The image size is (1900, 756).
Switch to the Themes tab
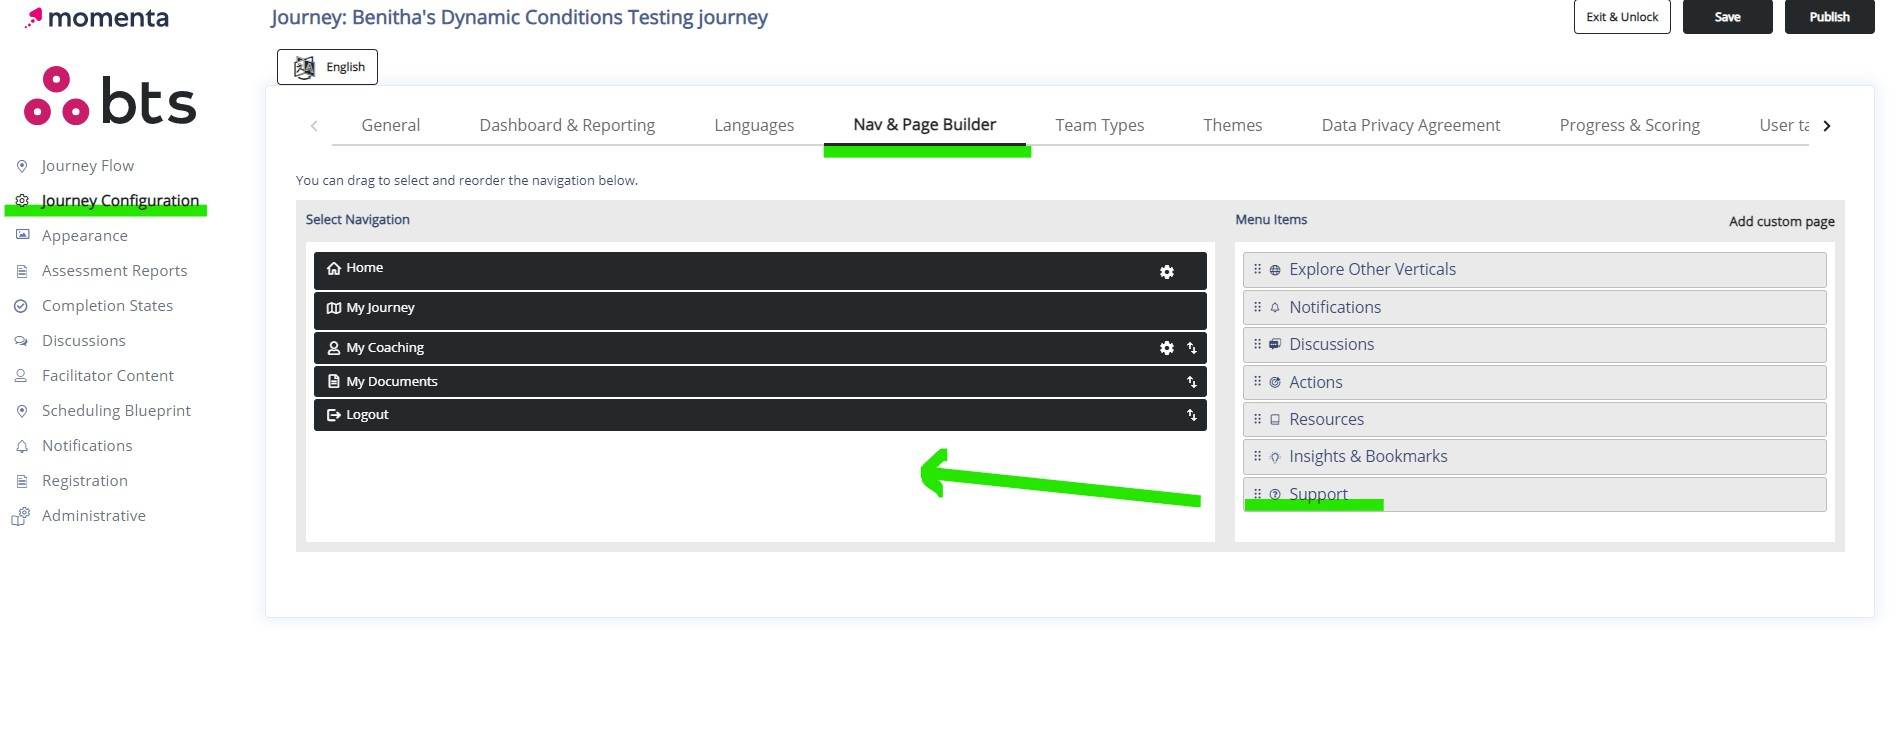point(1233,125)
